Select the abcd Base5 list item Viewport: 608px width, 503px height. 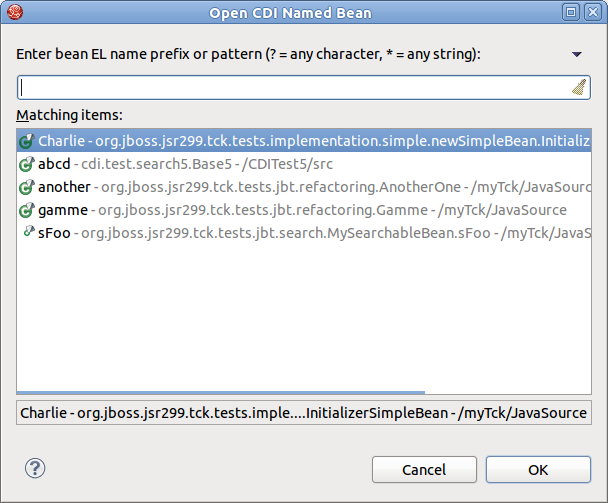[x=200, y=165]
